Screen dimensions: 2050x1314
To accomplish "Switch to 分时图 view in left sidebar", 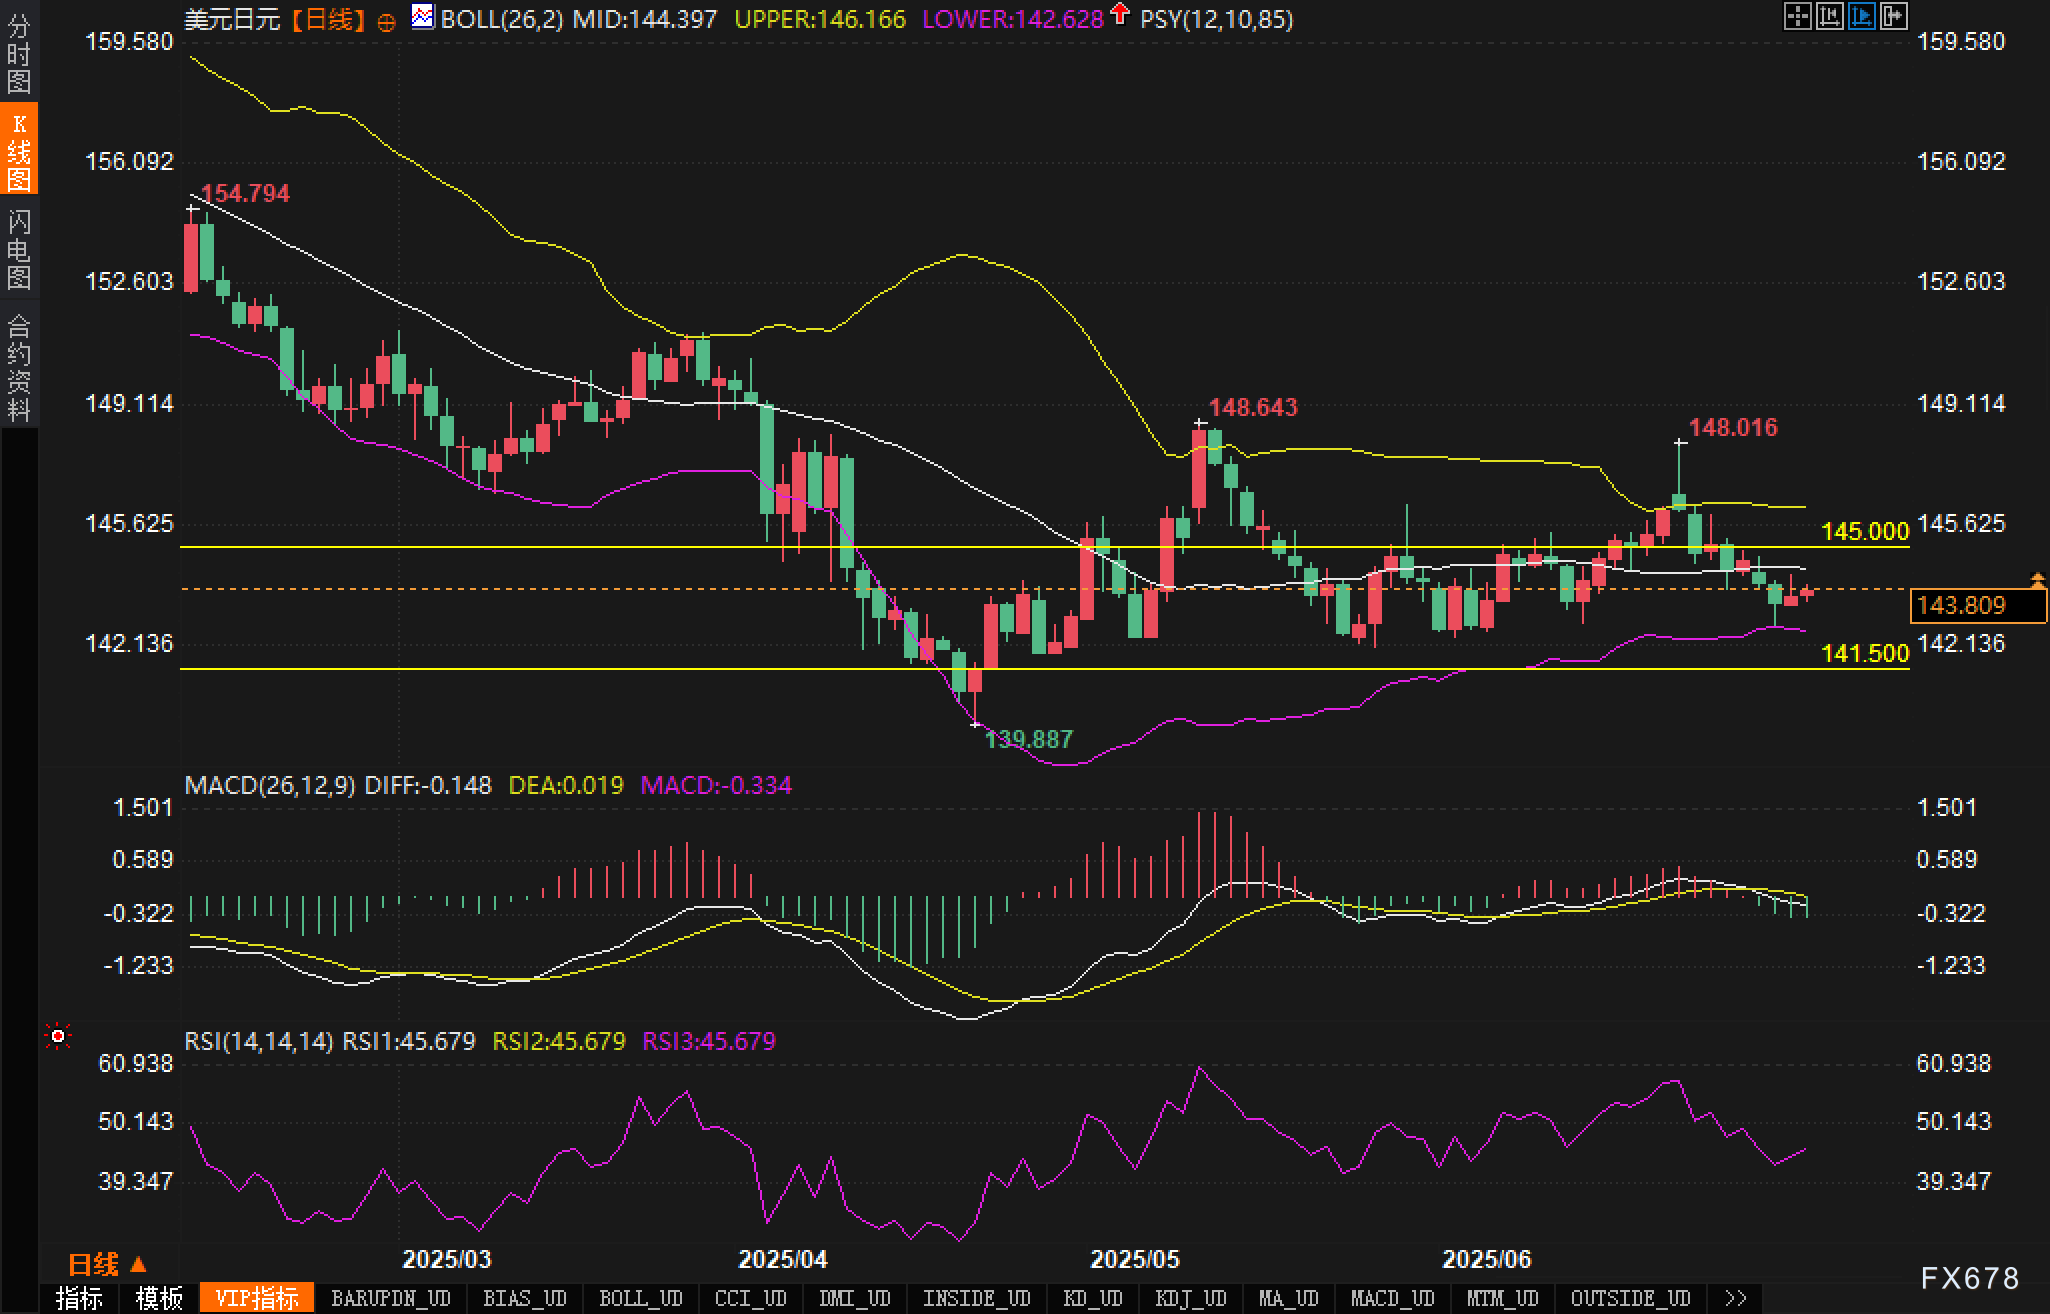I will 19,54.
